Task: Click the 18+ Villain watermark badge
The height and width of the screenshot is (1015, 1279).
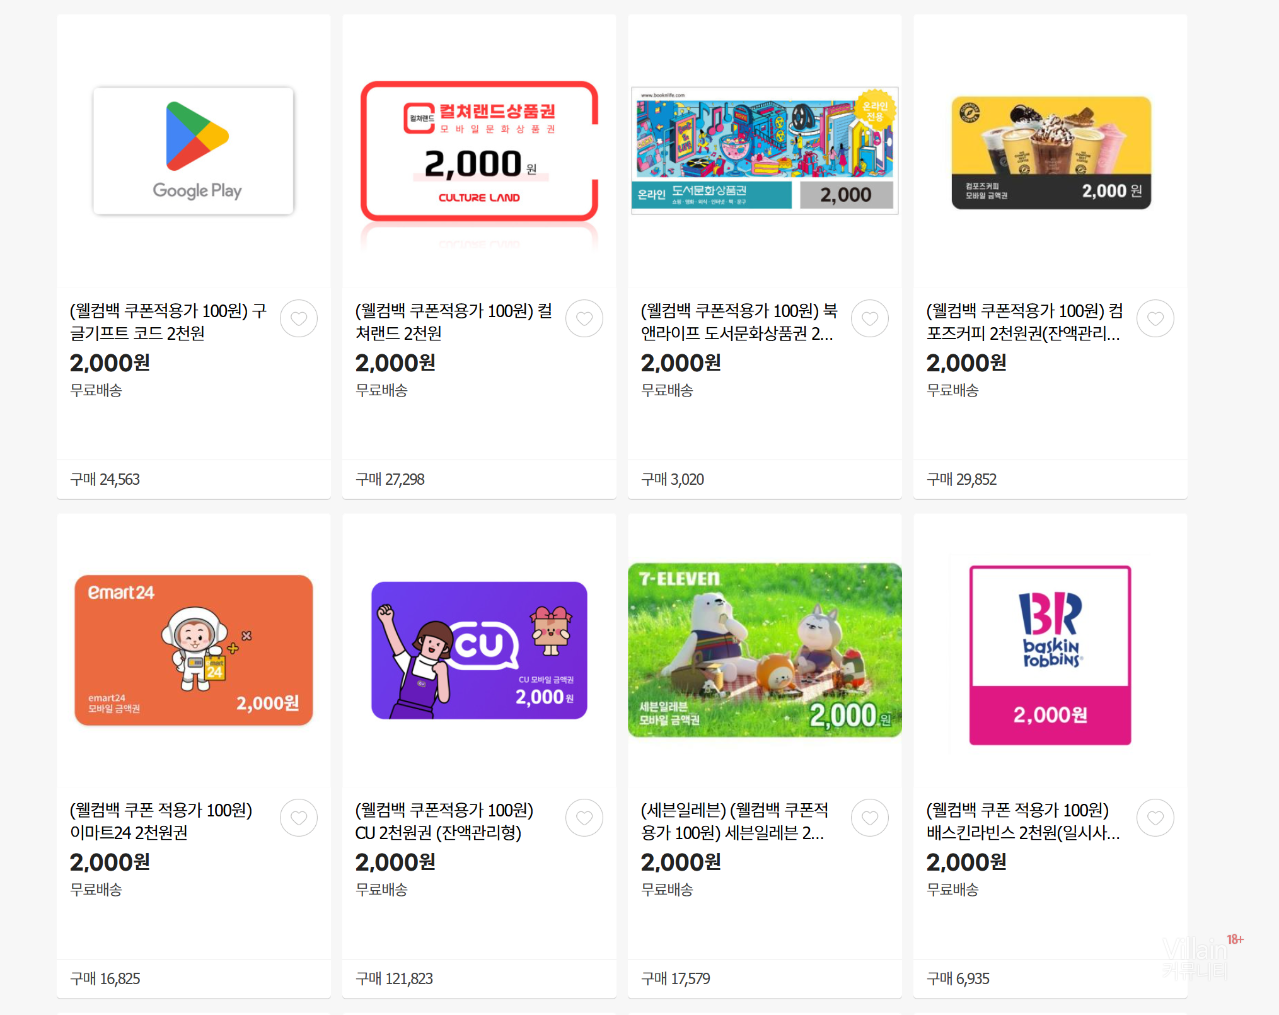Action: [1201, 955]
